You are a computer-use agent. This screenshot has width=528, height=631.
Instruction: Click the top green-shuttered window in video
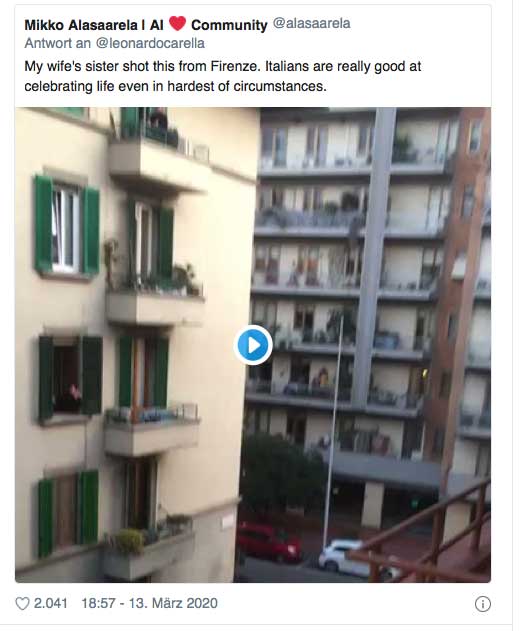(x=66, y=226)
